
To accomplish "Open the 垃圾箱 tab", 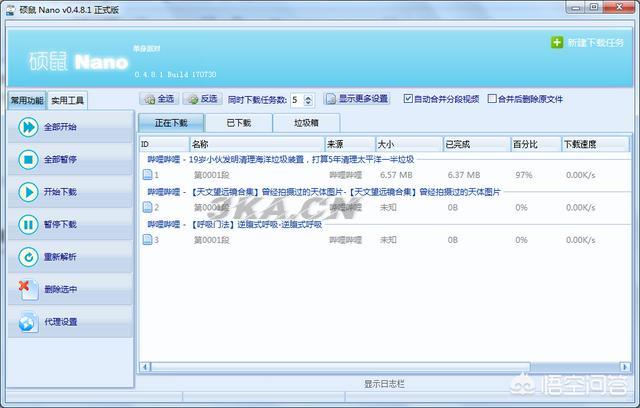I will tap(307, 123).
